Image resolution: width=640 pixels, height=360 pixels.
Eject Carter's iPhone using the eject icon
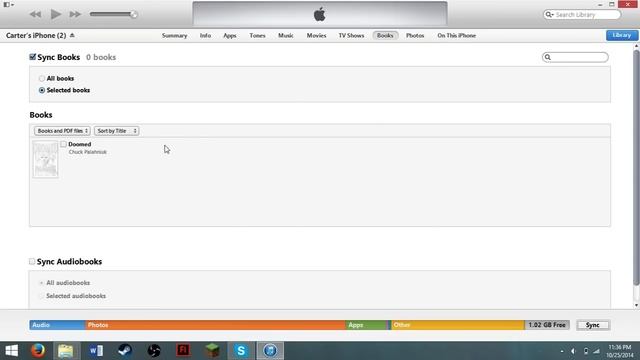pyautogui.click(x=72, y=36)
